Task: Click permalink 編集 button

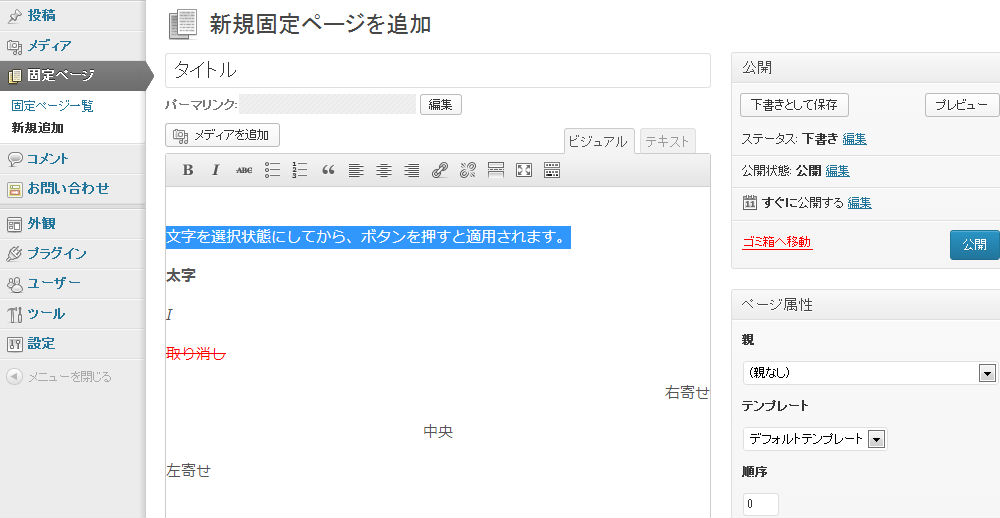Action: click(x=441, y=105)
